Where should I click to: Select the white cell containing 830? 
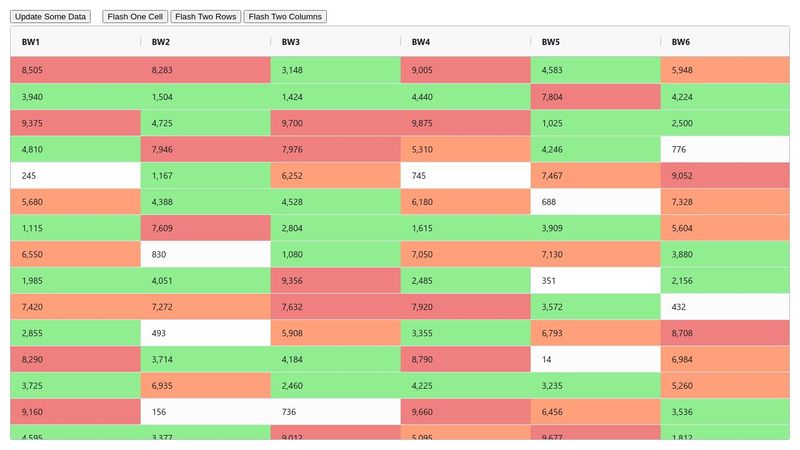coord(205,254)
